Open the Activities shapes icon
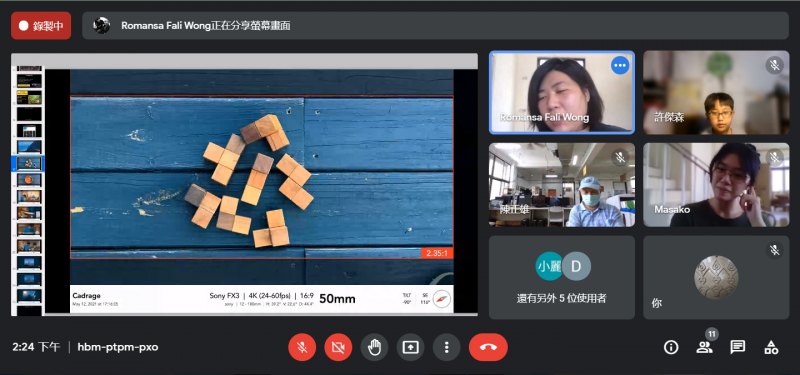 (x=771, y=347)
